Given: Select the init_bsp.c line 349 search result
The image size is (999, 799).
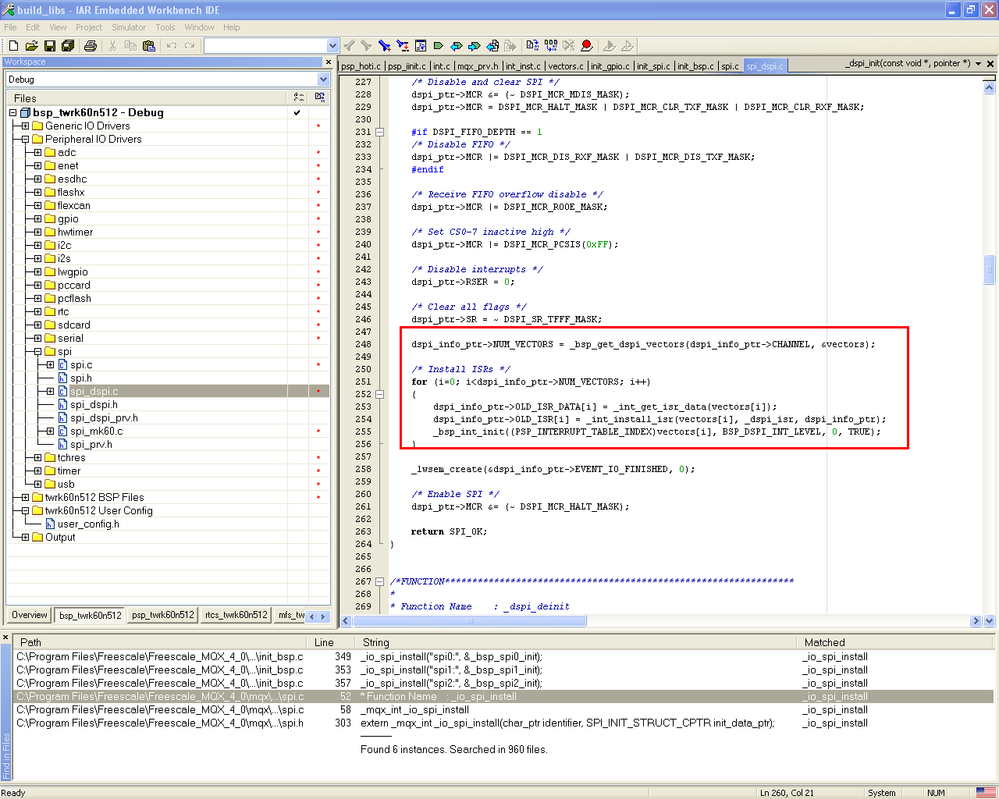Looking at the screenshot, I should click(503, 657).
